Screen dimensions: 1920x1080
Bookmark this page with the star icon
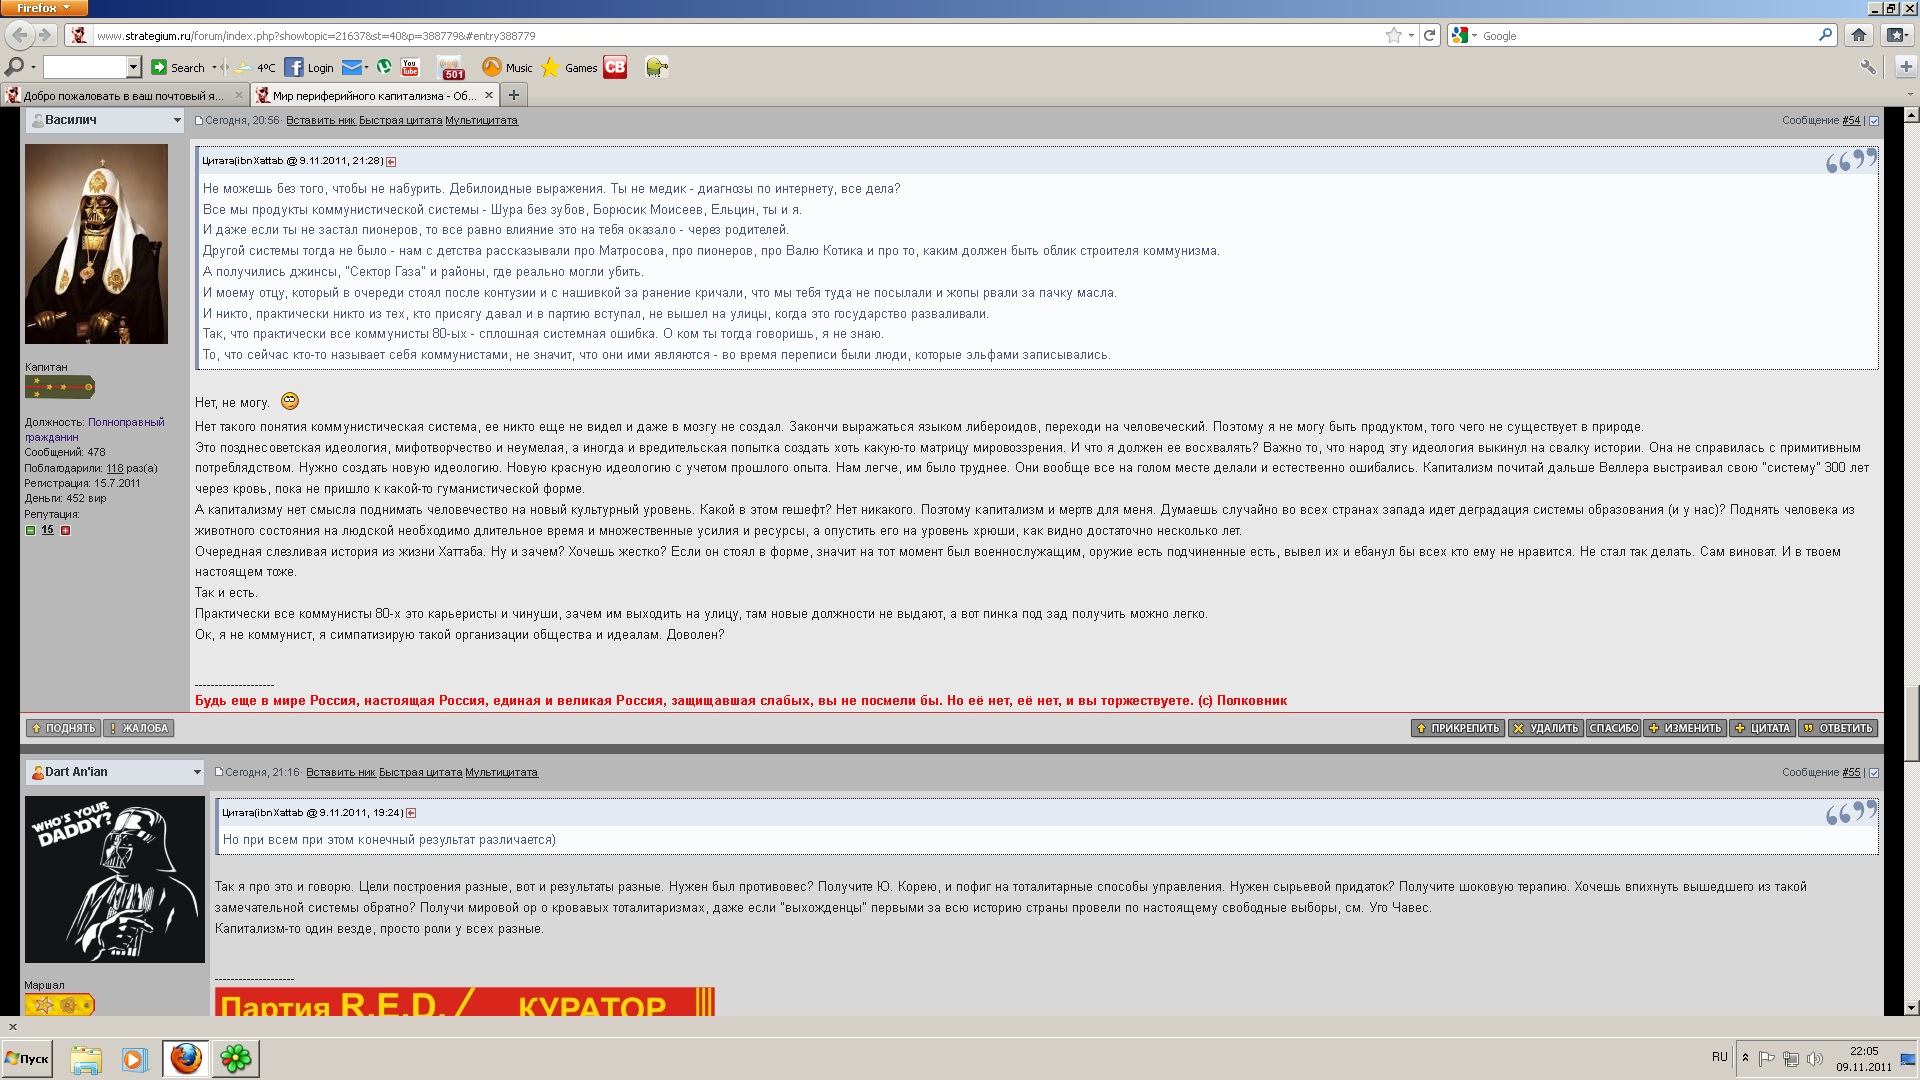(x=1393, y=35)
